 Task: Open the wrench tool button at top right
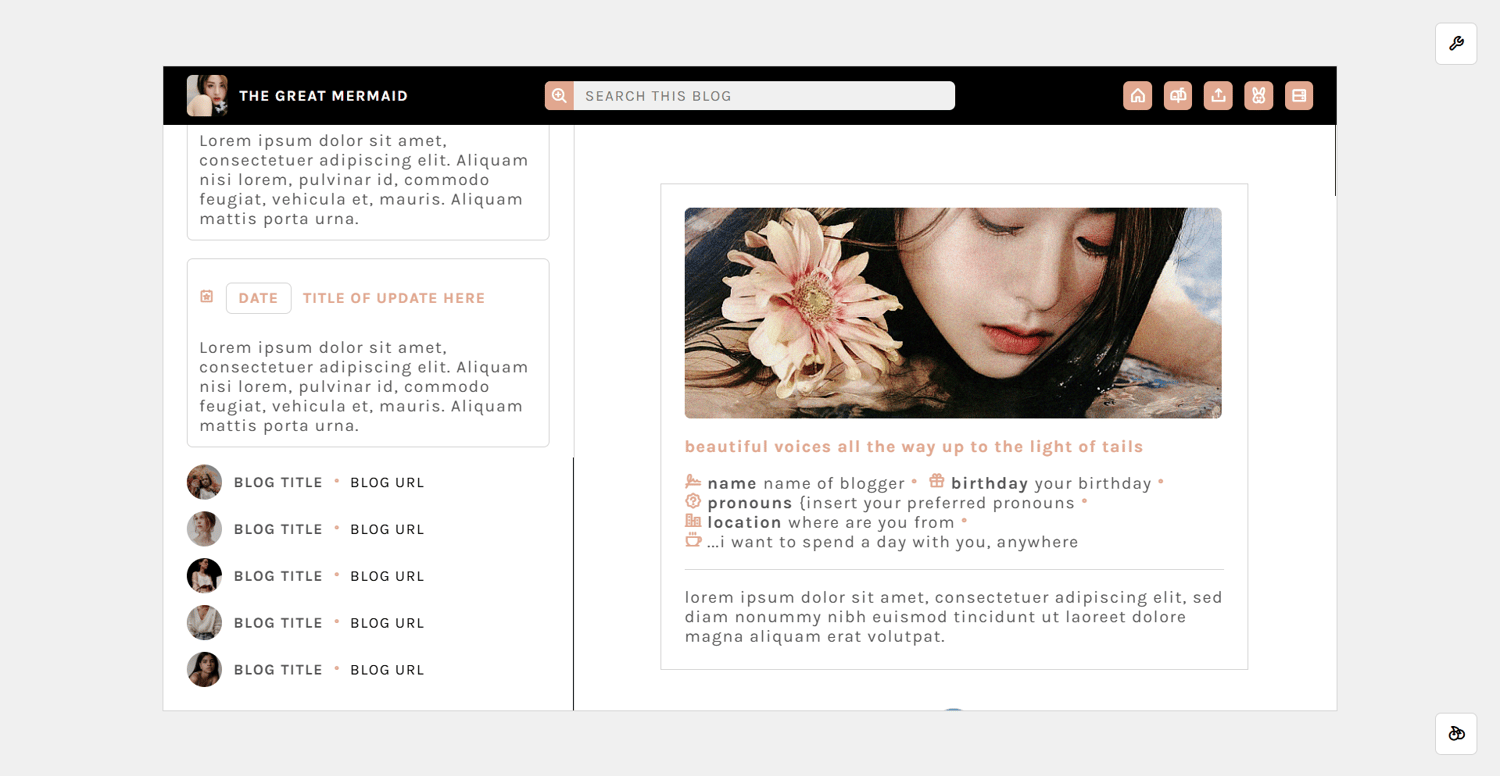[1456, 44]
